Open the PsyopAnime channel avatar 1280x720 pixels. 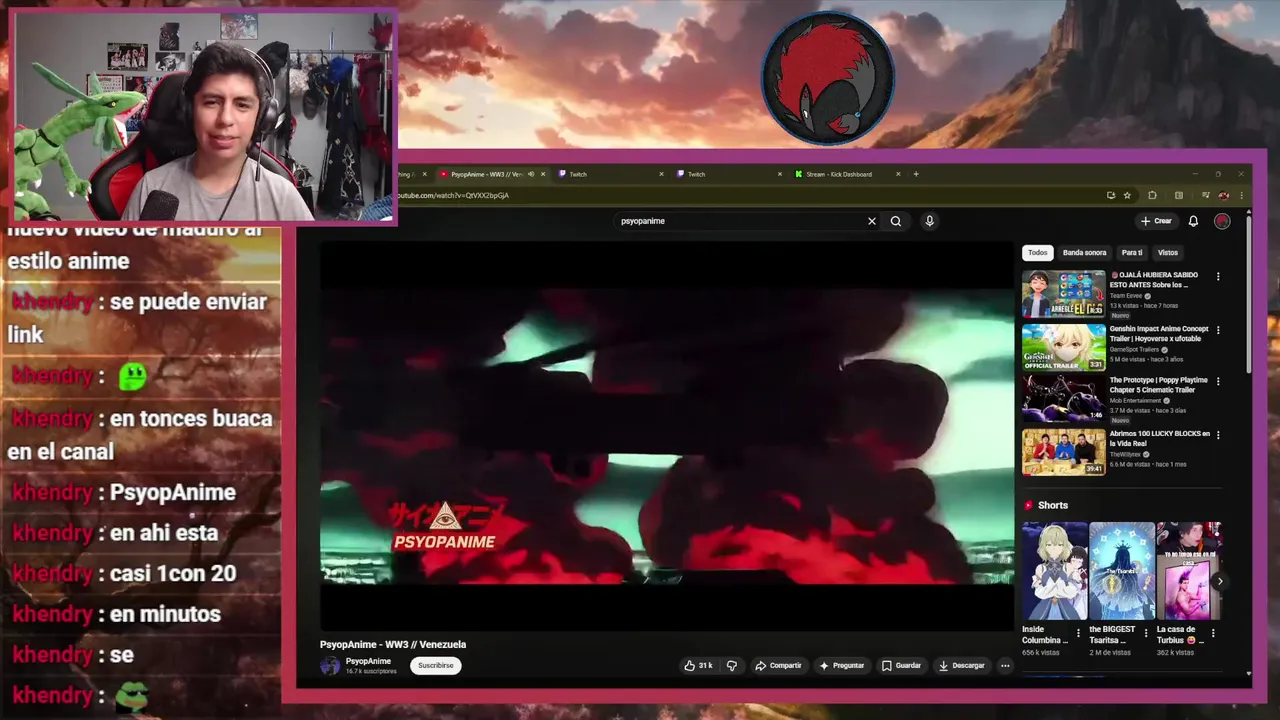[330, 666]
